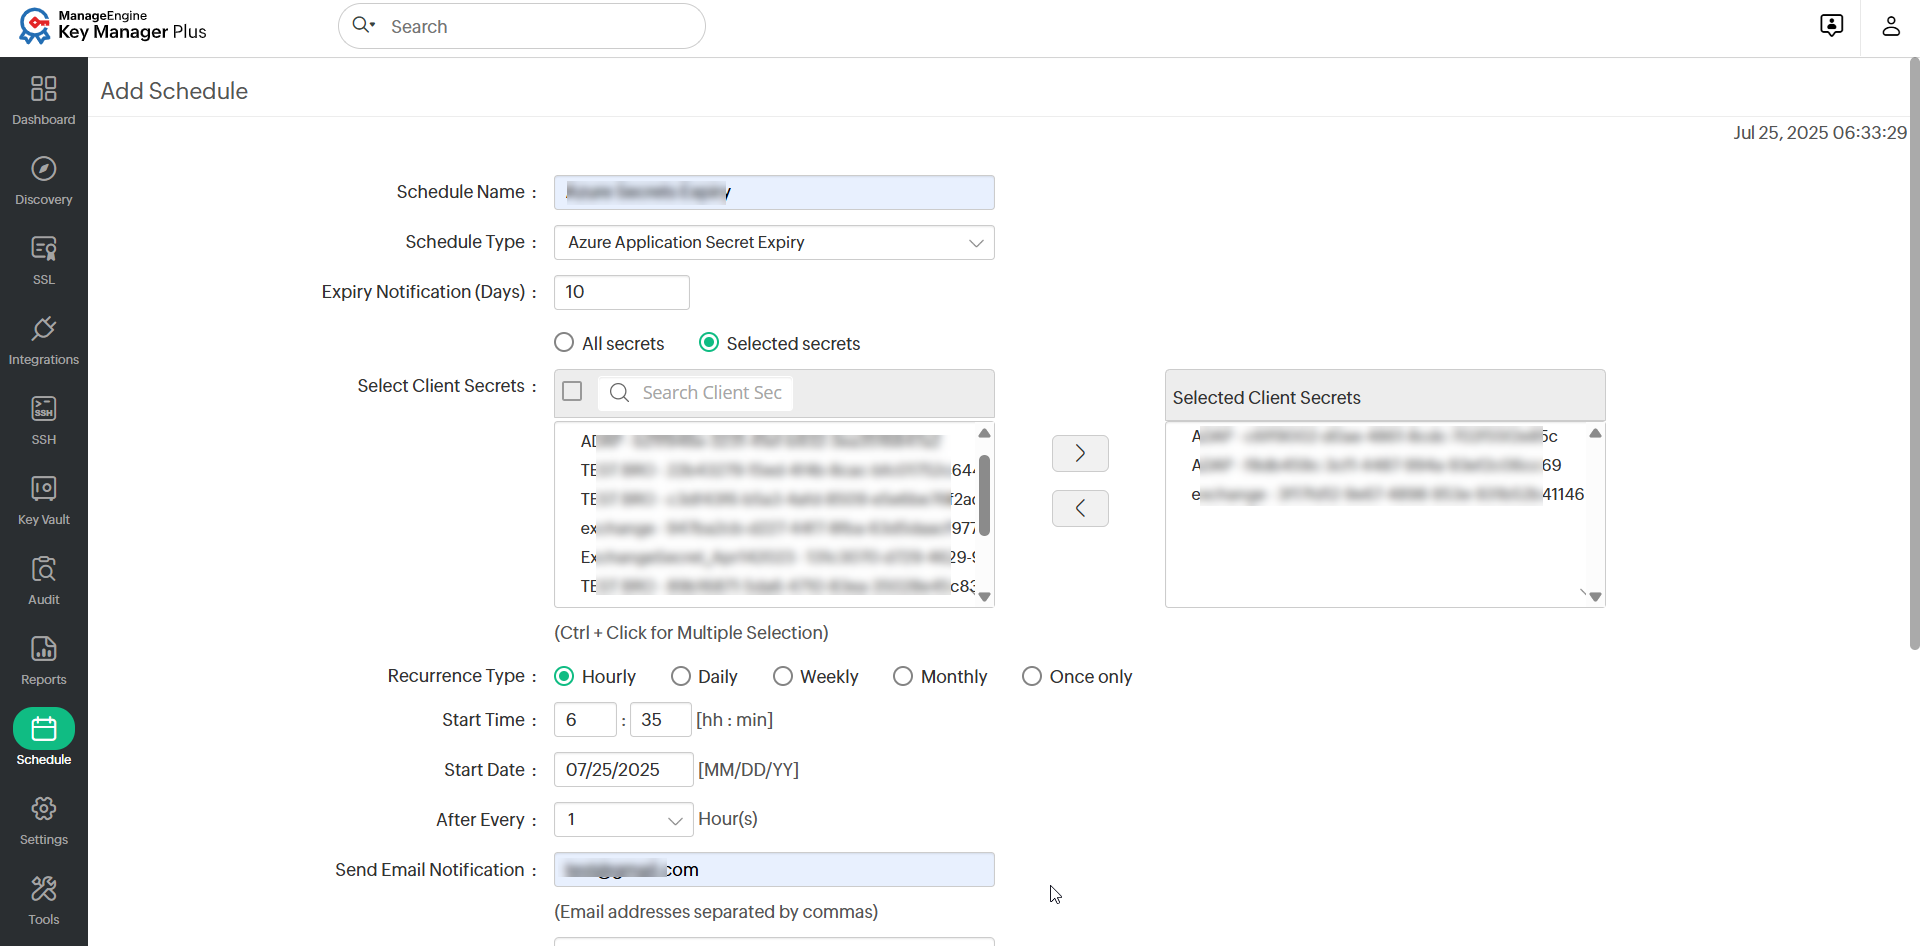Image resolution: width=1920 pixels, height=946 pixels.
Task: Click the selected secrets list down arrow
Action: click(x=1595, y=597)
